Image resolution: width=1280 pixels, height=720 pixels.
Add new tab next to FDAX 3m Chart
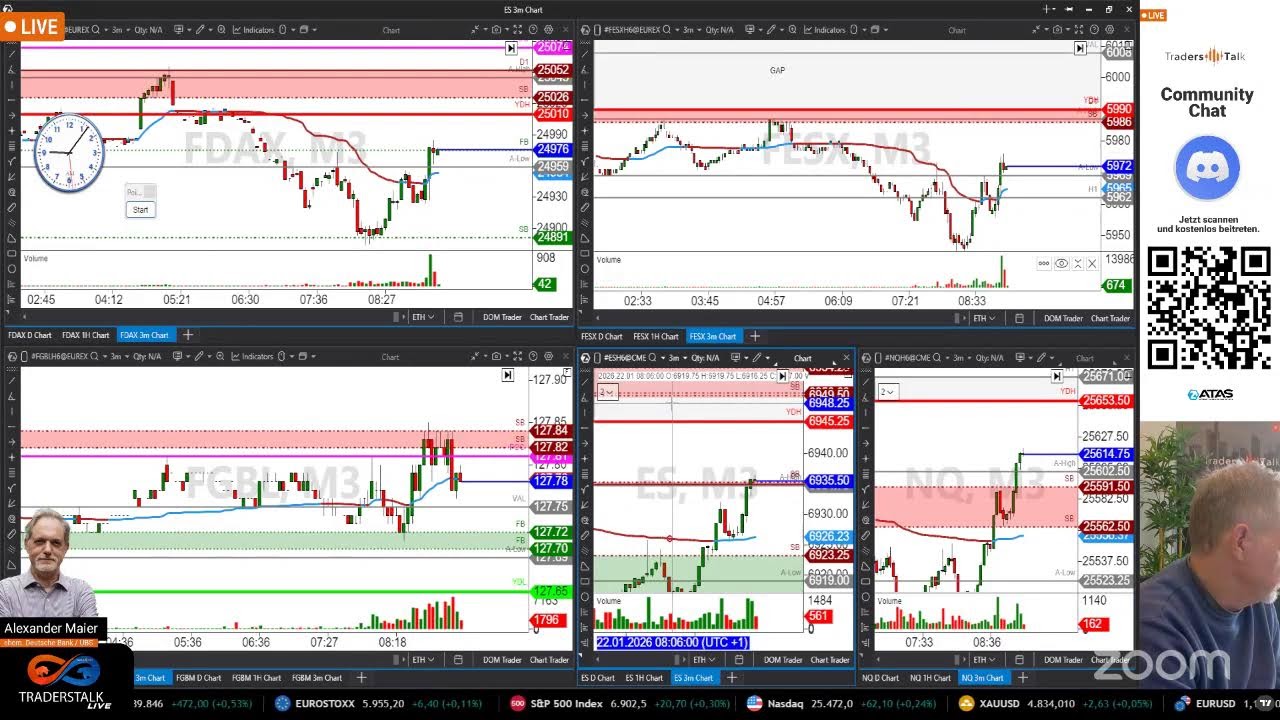187,335
